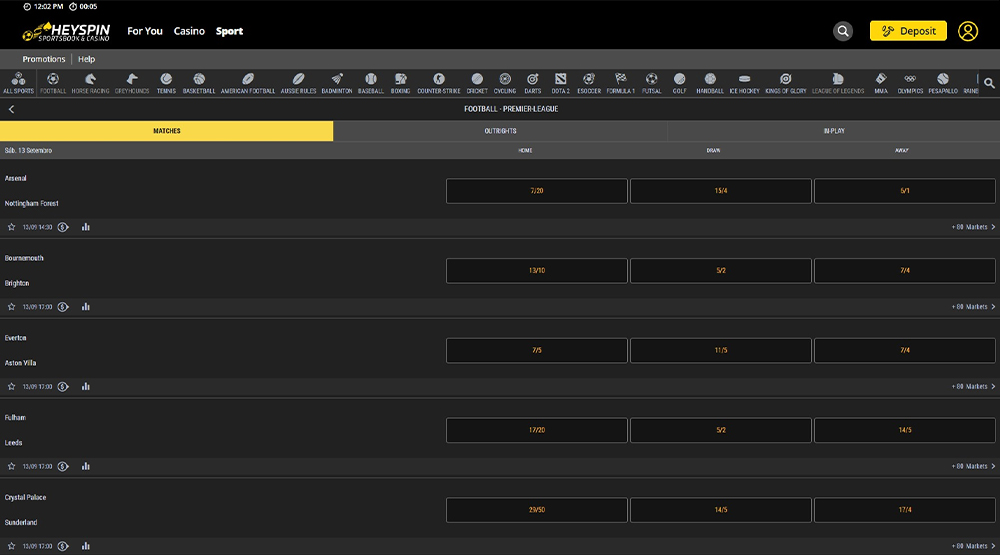Open the Ice Hockey category
1000x555 pixels.
tap(744, 83)
